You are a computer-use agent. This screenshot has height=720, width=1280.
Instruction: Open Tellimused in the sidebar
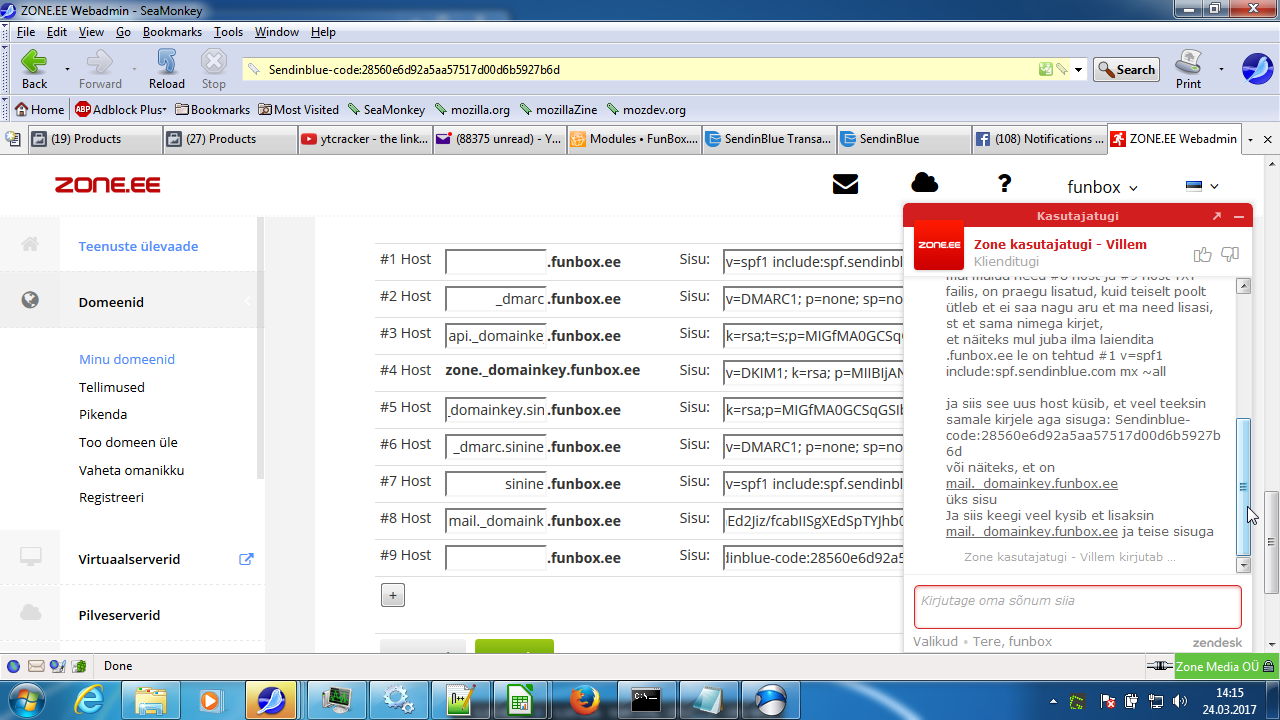tap(112, 387)
